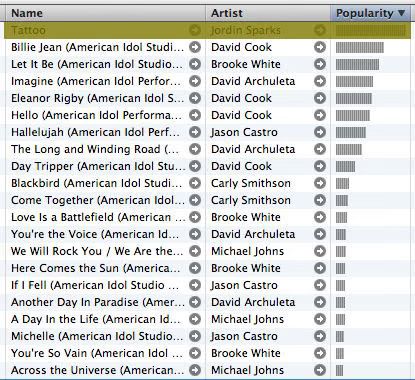Open the arrow link beside Hello song
This screenshot has height=380, width=415.
(195, 115)
